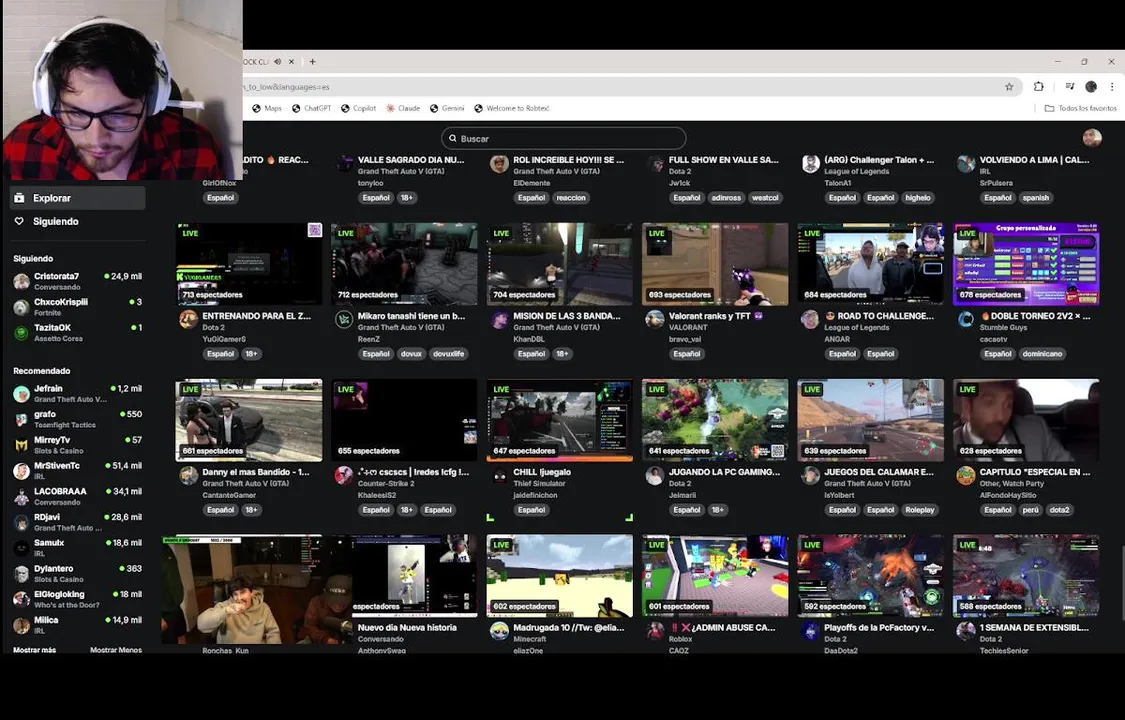The width and height of the screenshot is (1125, 720).
Task: Open Dylantero recommended channel
Action: 77,574
